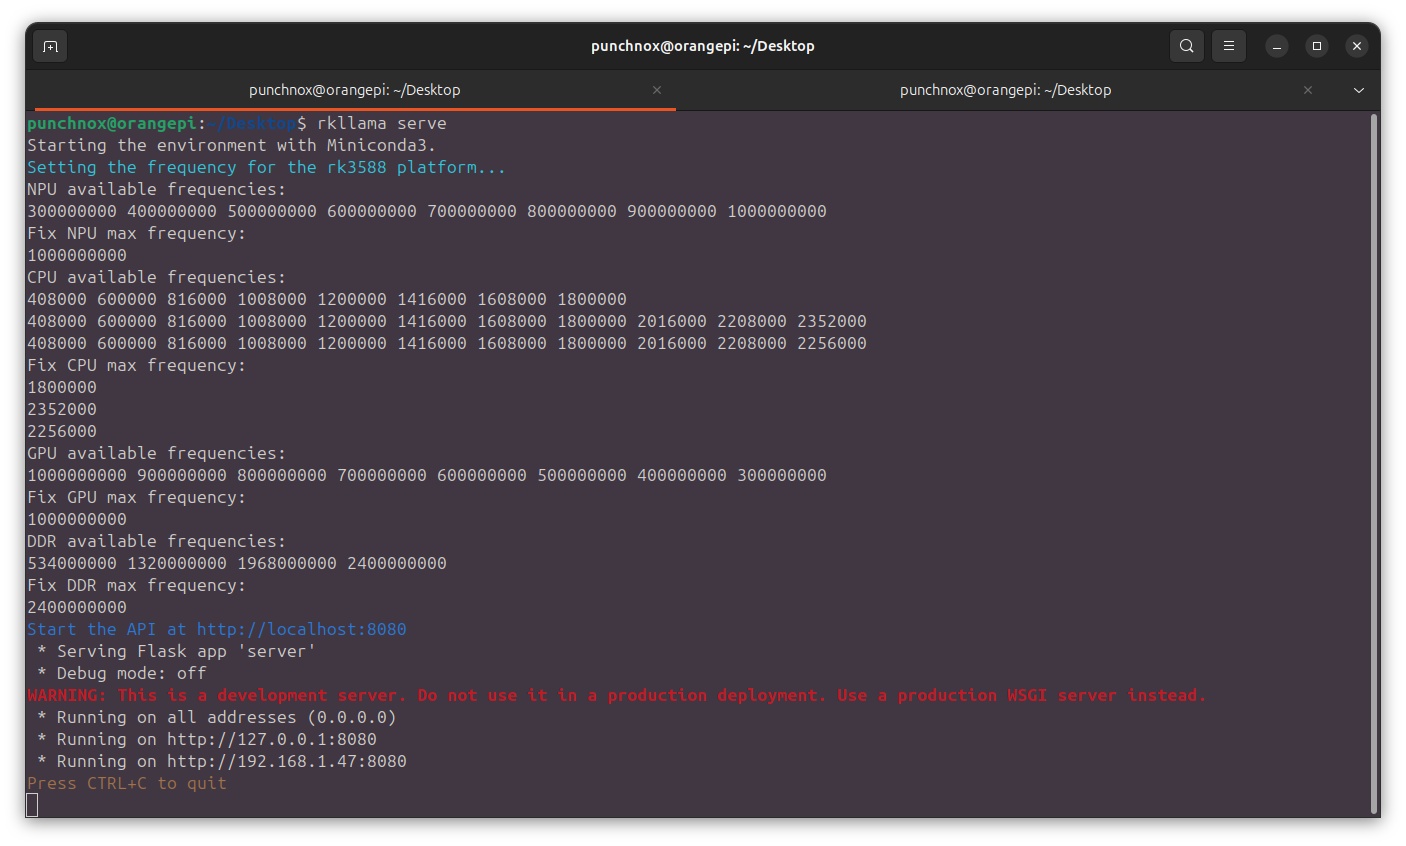This screenshot has width=1406, height=846.
Task: Click the window title punchnox@orangepi: ~/Desktop
Action: click(x=703, y=46)
